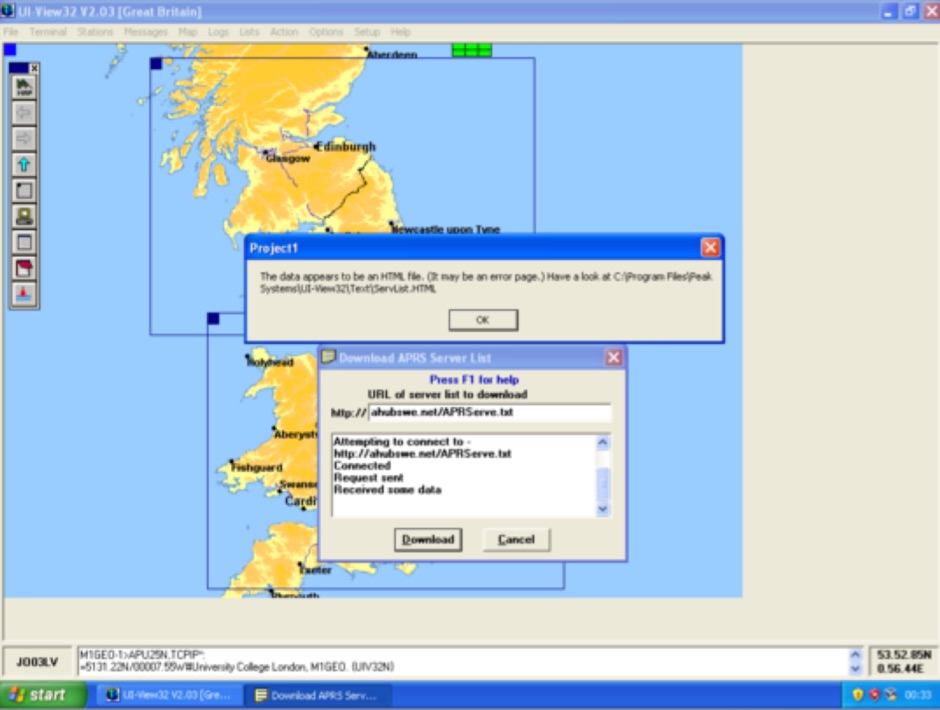Click the red marker on blue toolbar icon
This screenshot has width=940, height=710.
pos(24,294)
